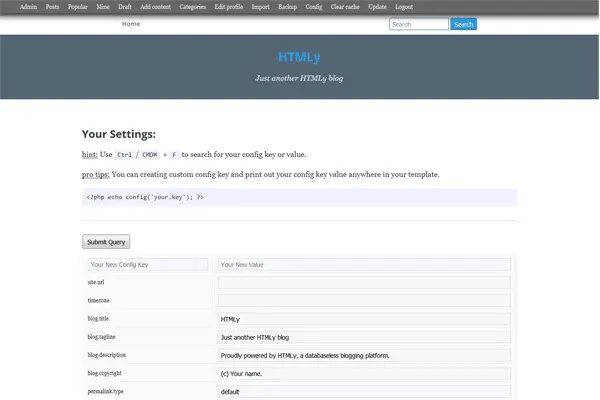Open Categories from the admin bar
This screenshot has height=400, width=600.
coord(193,6)
